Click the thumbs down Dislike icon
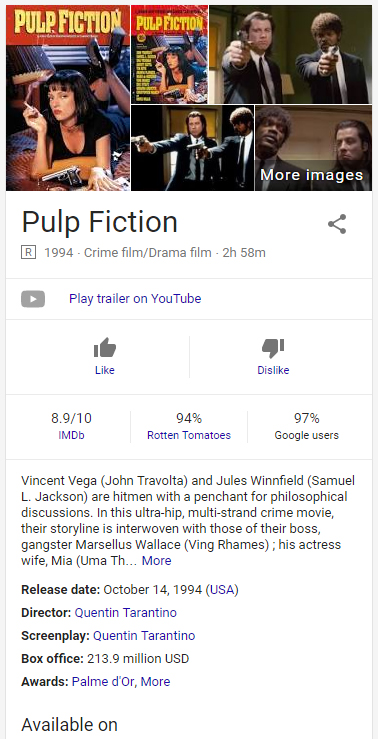The height and width of the screenshot is (739, 378). click(273, 348)
